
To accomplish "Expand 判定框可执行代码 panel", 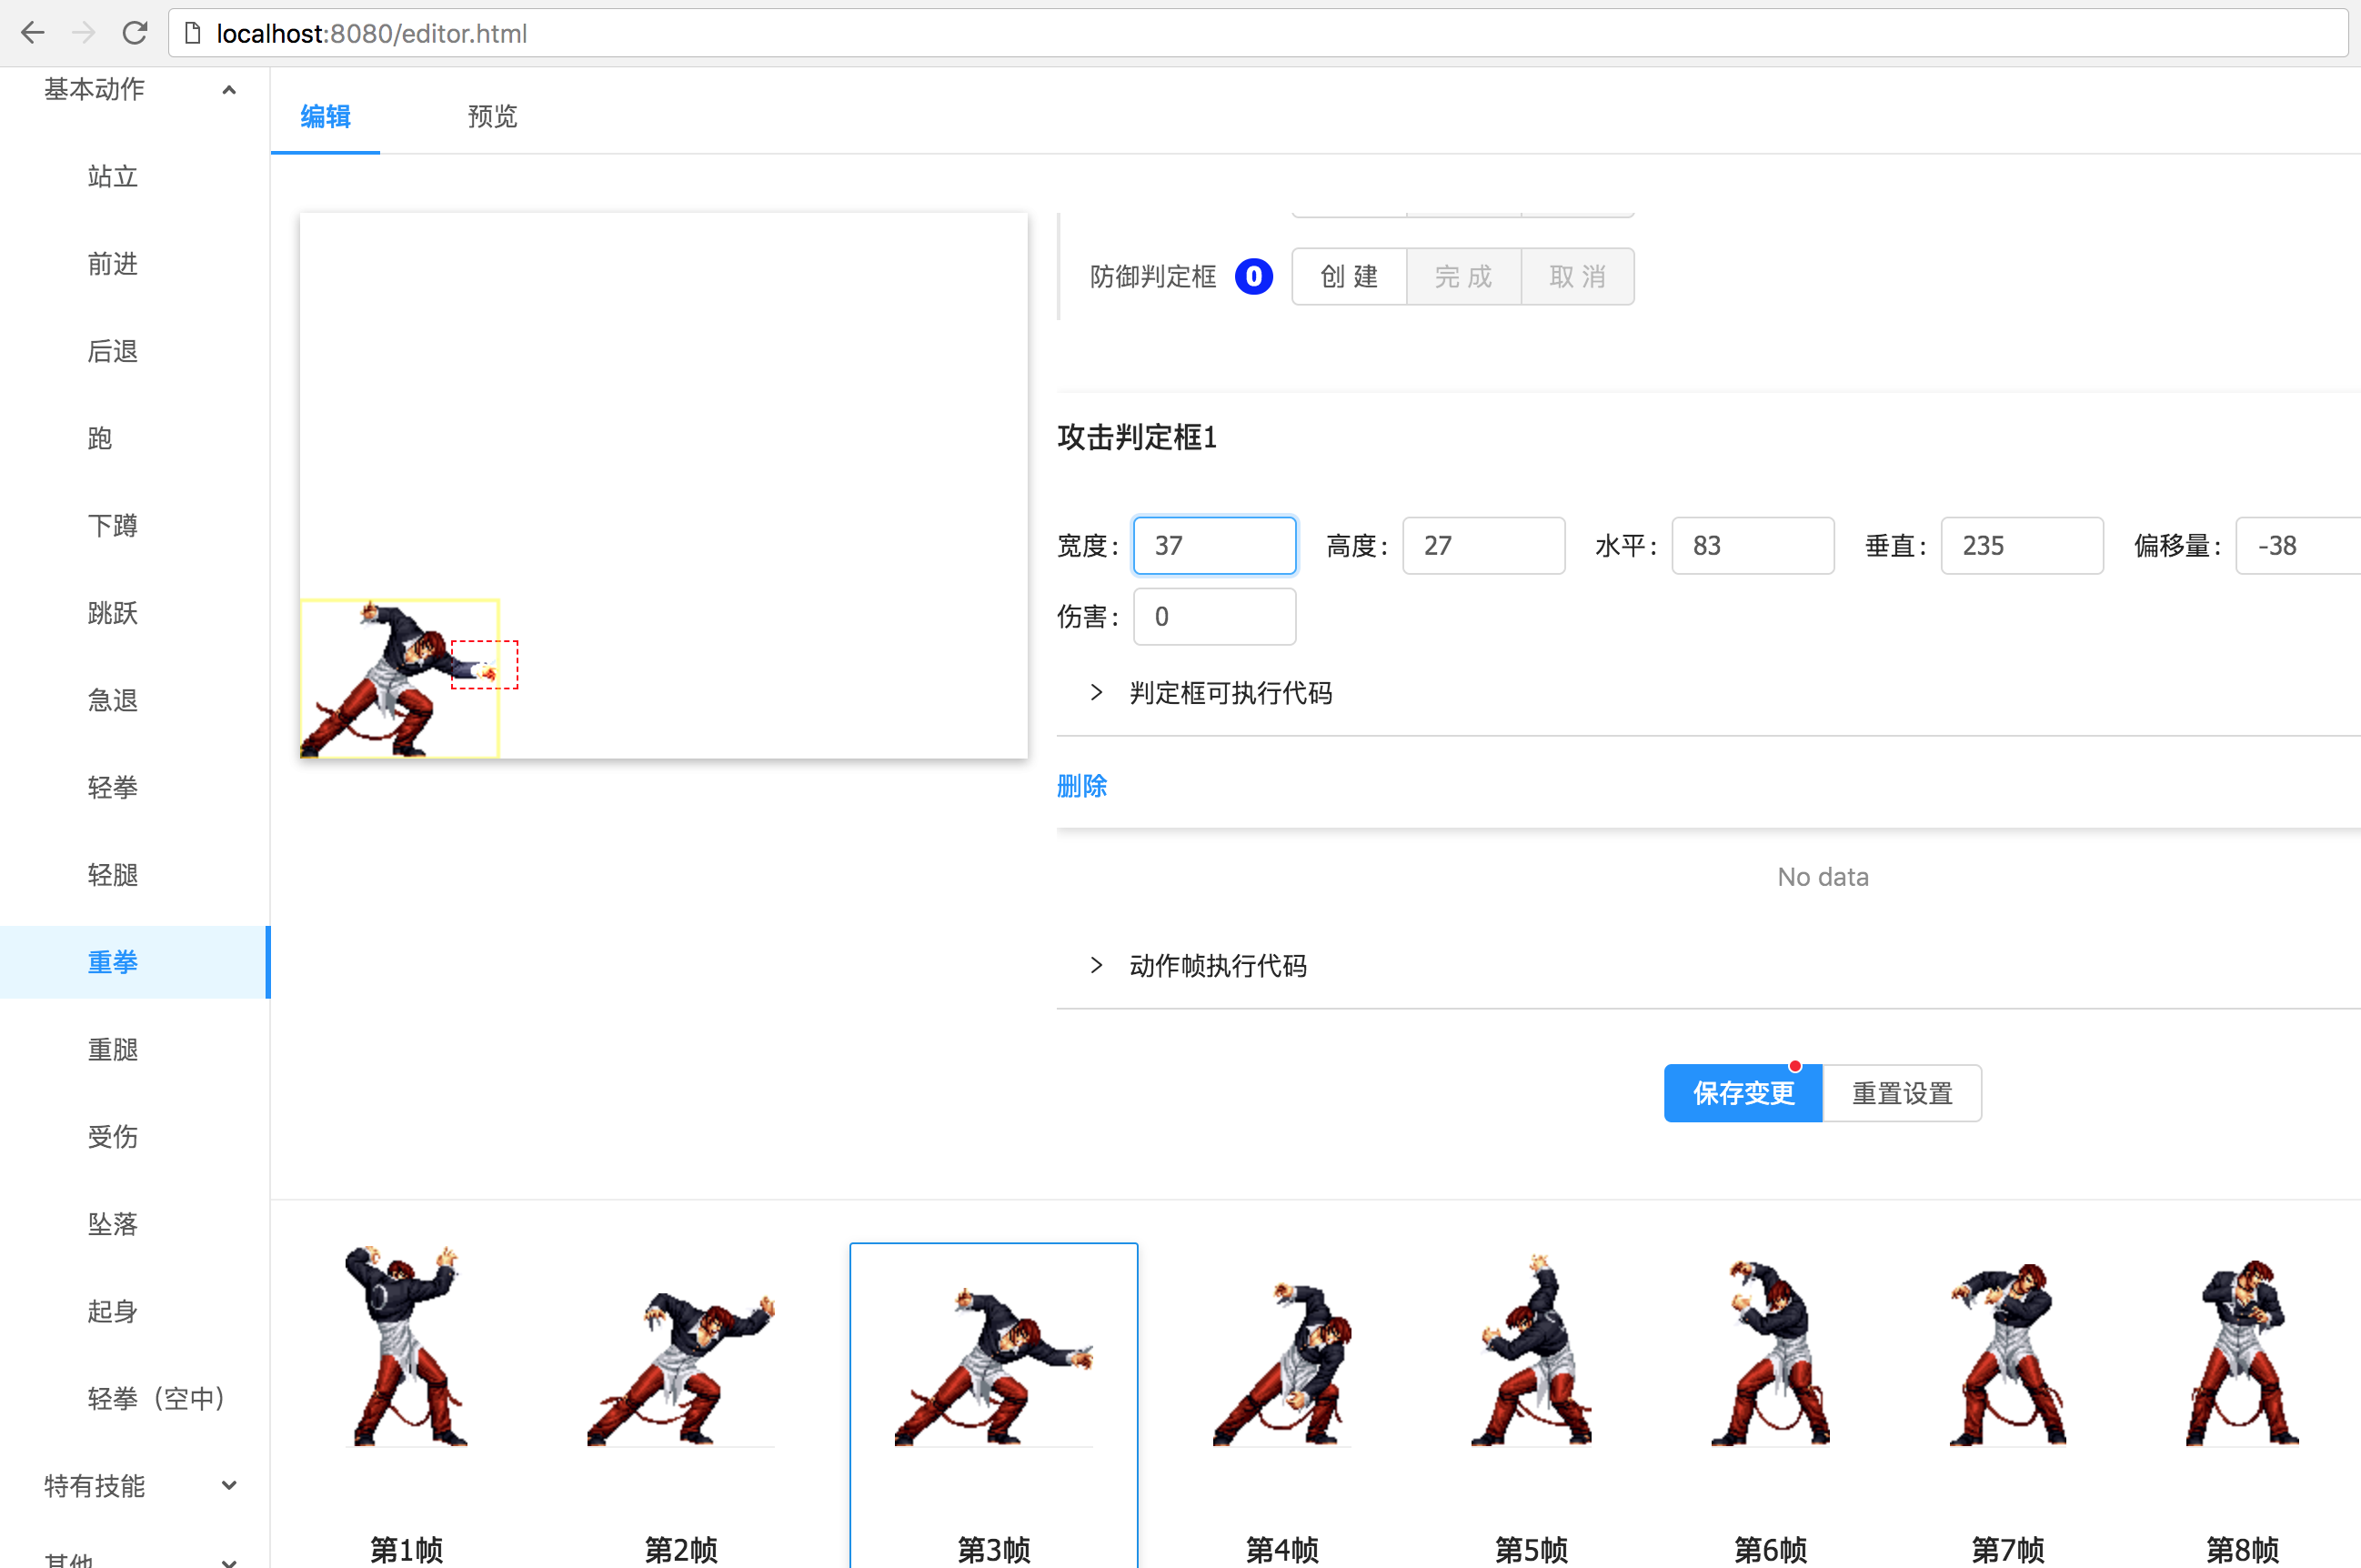I will click(1230, 693).
